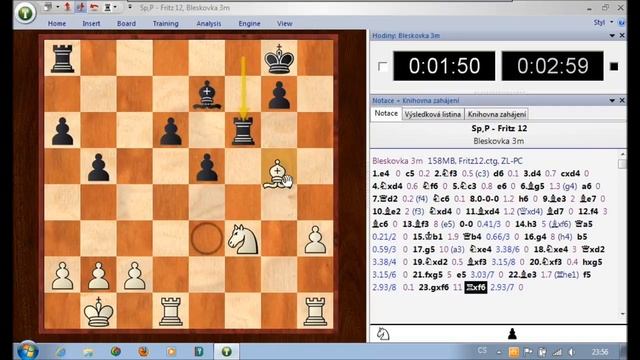
Task: Click the circled e3 square
Action: coord(207,239)
